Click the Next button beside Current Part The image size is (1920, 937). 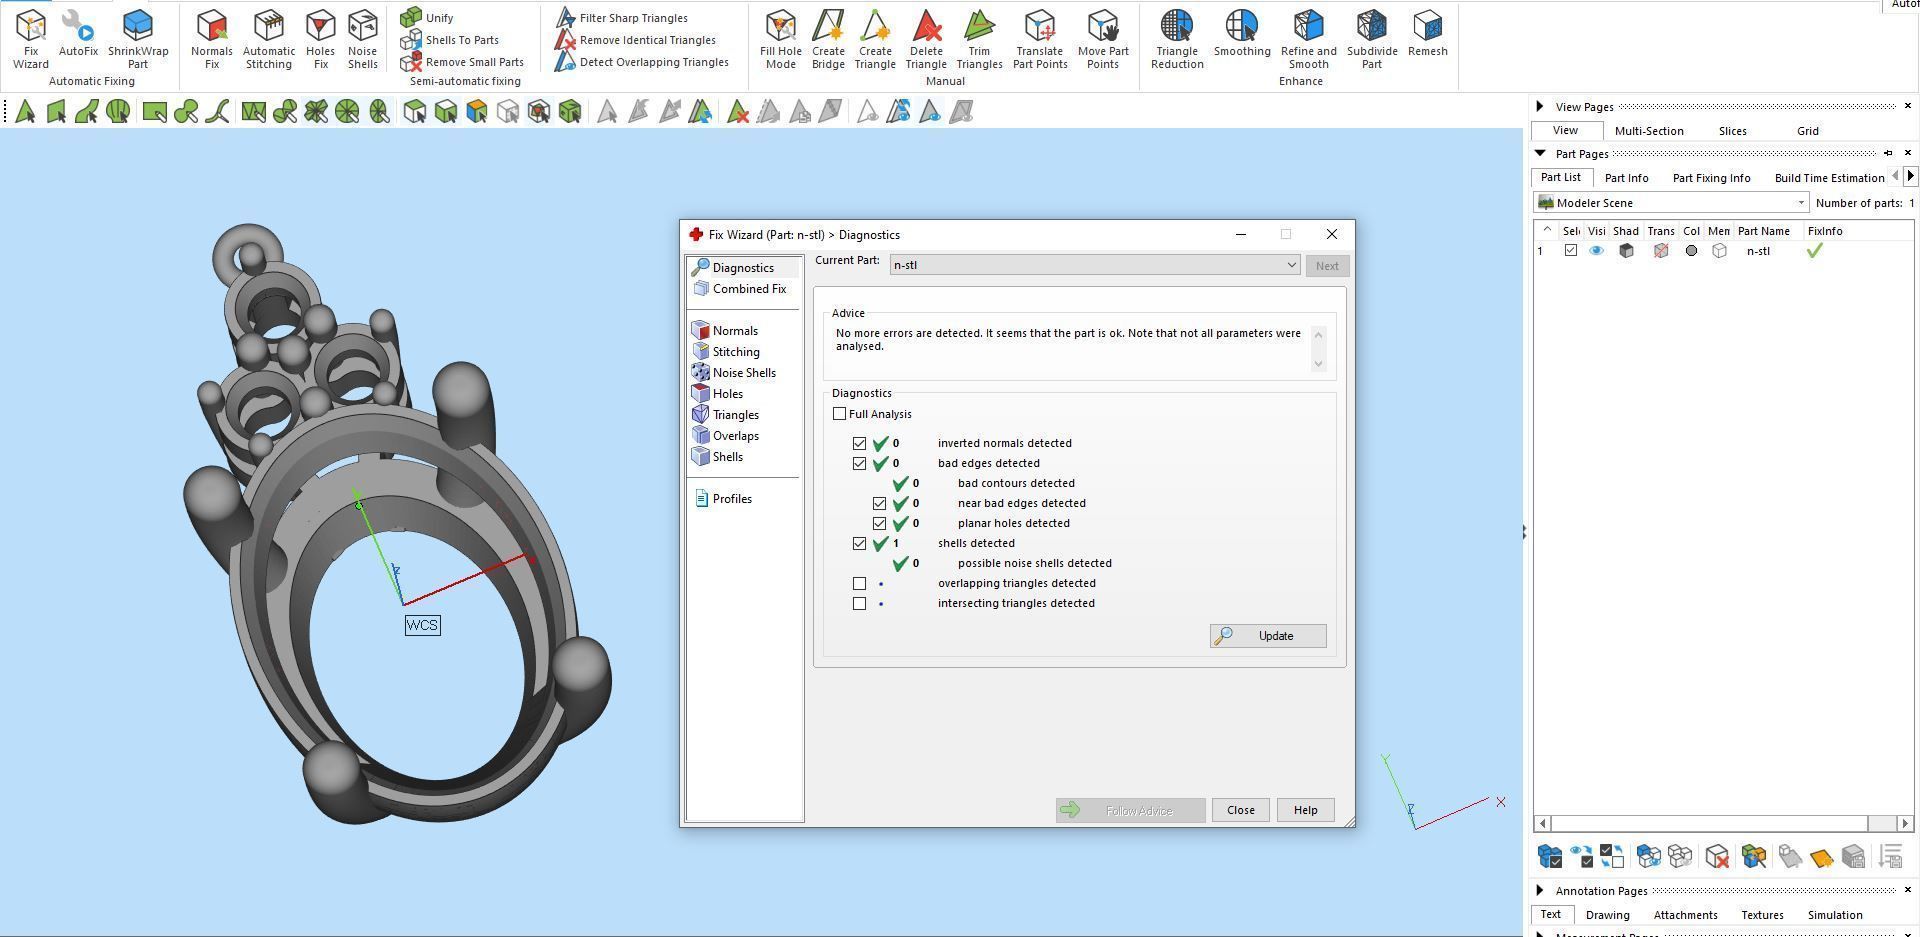pyautogui.click(x=1327, y=266)
